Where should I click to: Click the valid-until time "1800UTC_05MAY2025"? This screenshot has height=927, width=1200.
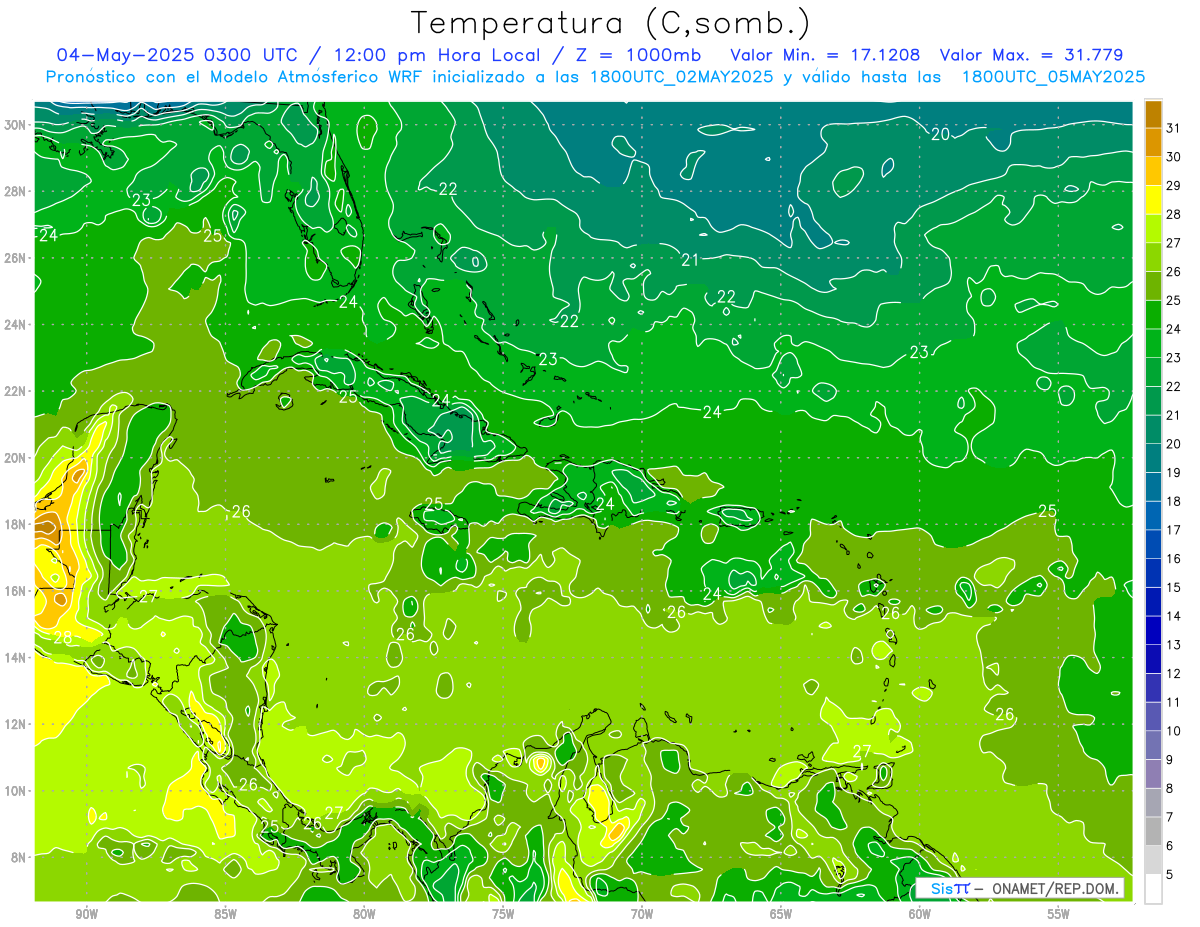coord(1053,76)
